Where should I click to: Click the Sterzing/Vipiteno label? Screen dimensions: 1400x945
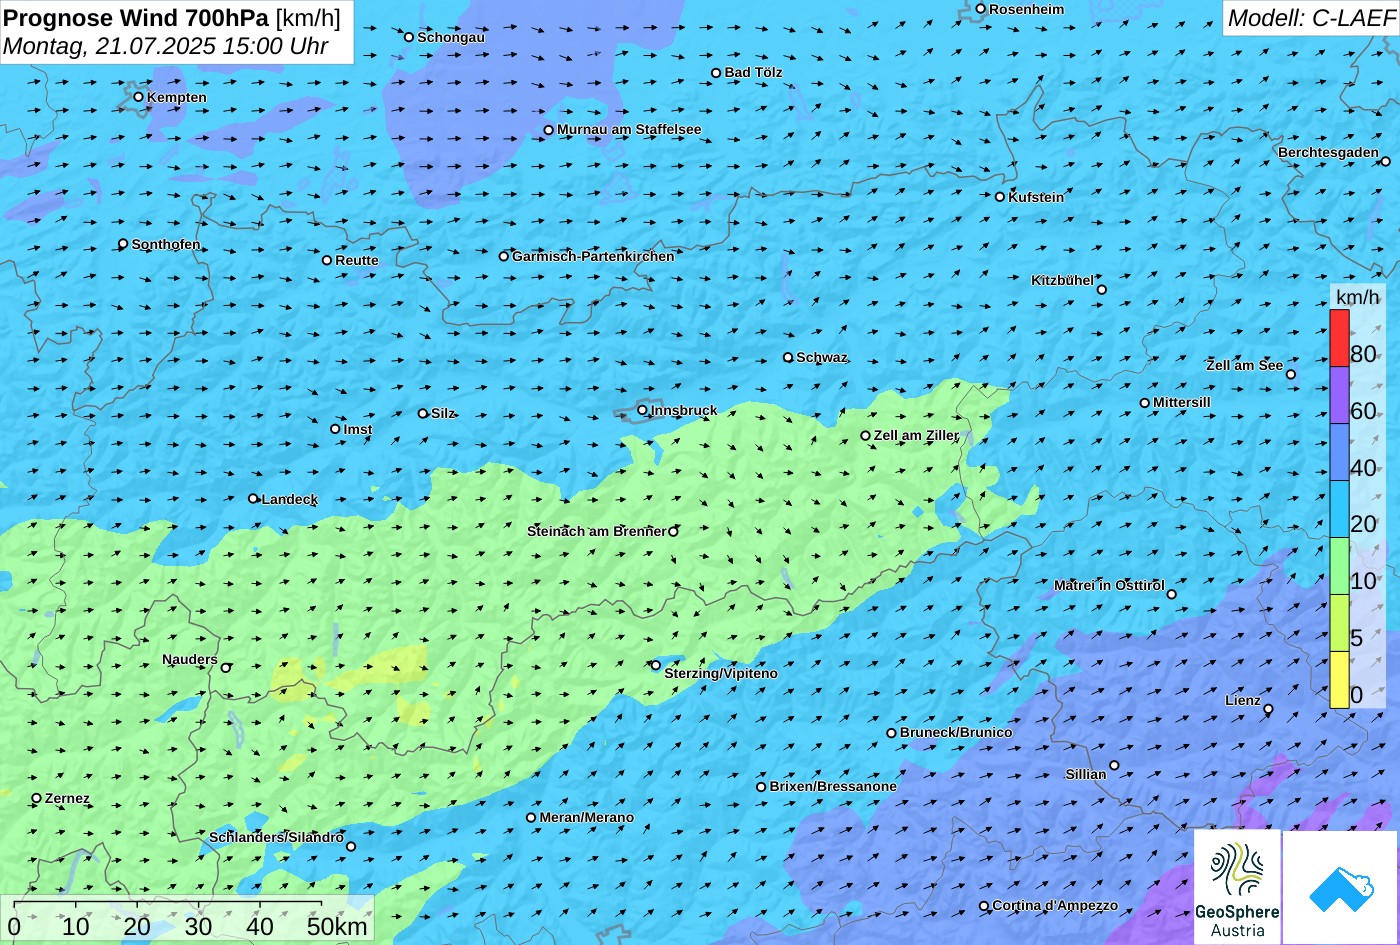click(x=721, y=673)
